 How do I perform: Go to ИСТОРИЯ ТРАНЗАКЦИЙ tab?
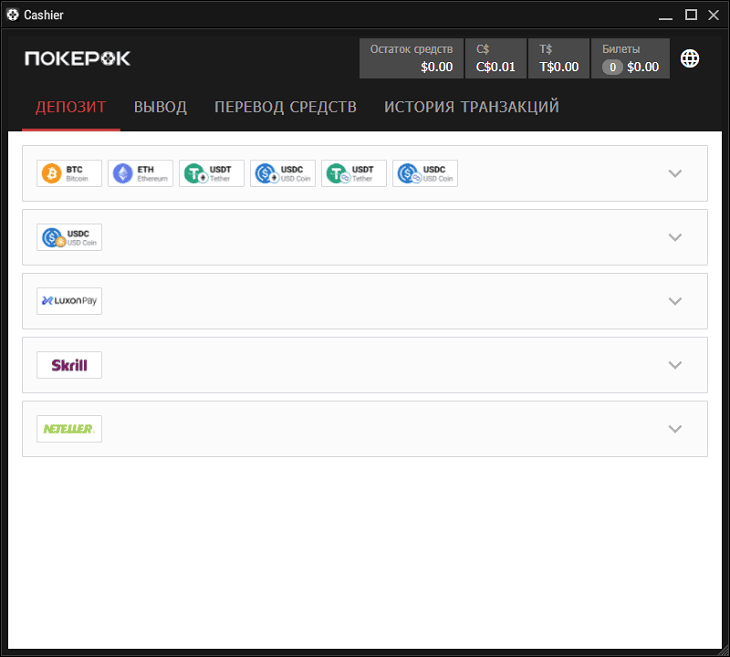click(x=471, y=107)
